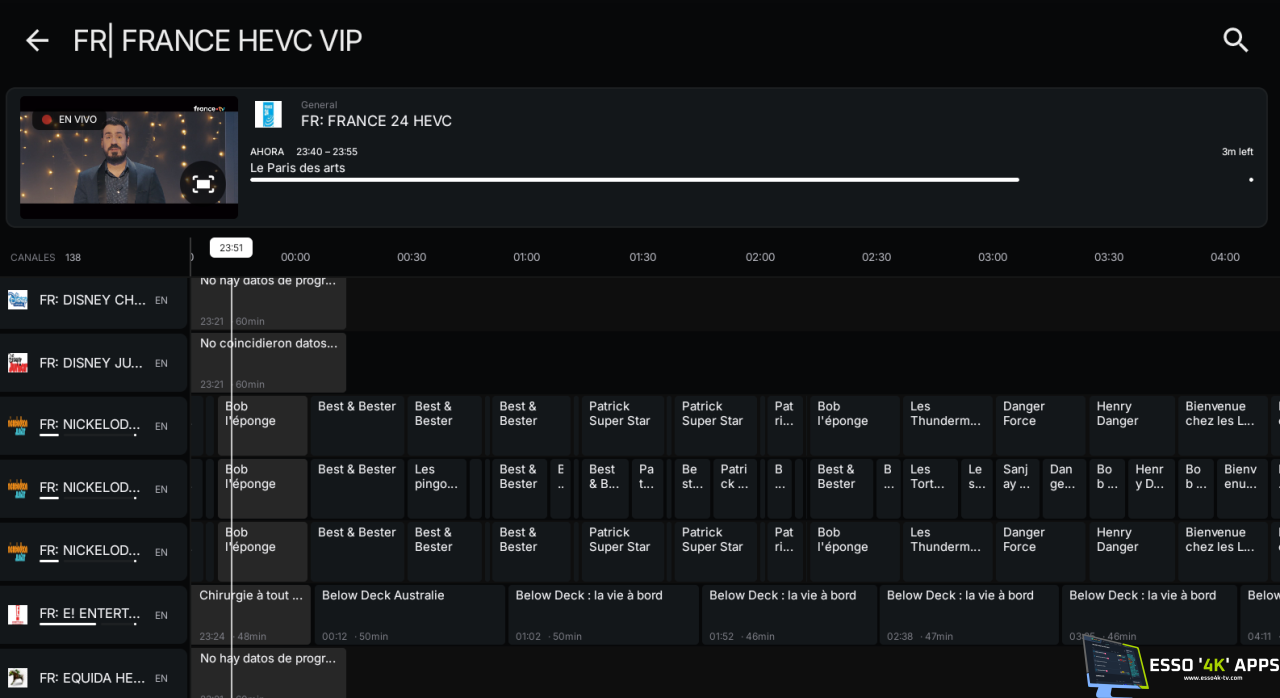Select the Les Tort... program cell
This screenshot has height=698, width=1280.
(x=930, y=488)
